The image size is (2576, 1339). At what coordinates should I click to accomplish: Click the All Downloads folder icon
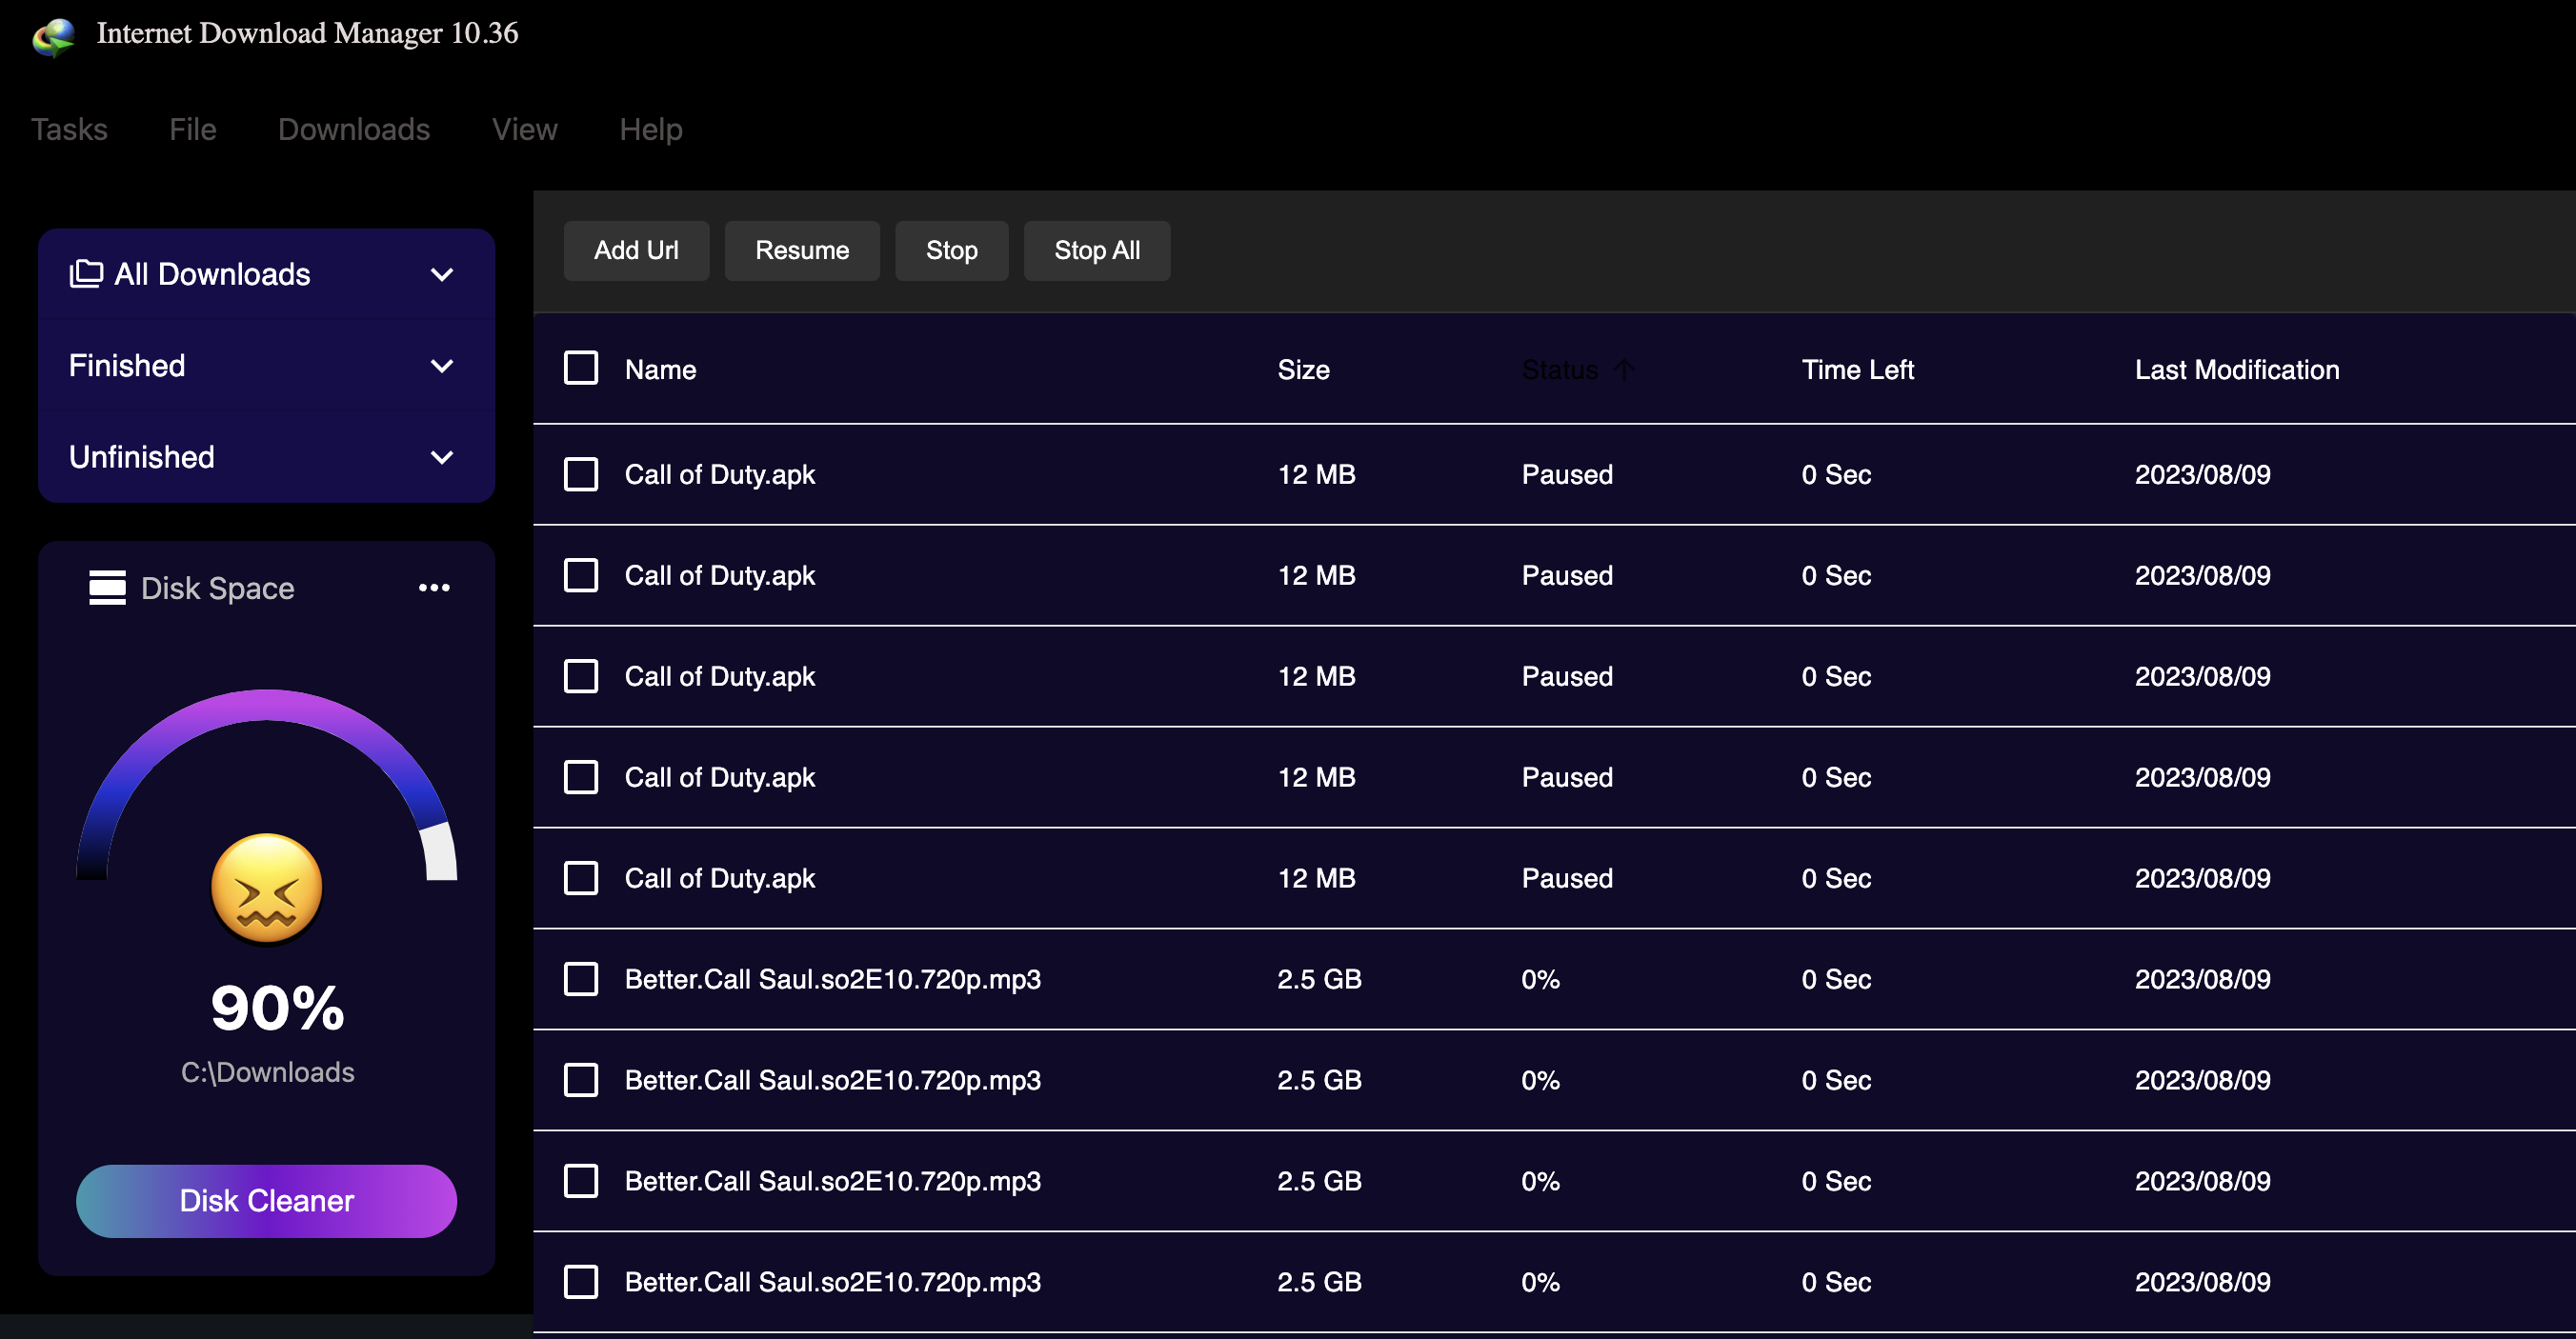(x=85, y=272)
